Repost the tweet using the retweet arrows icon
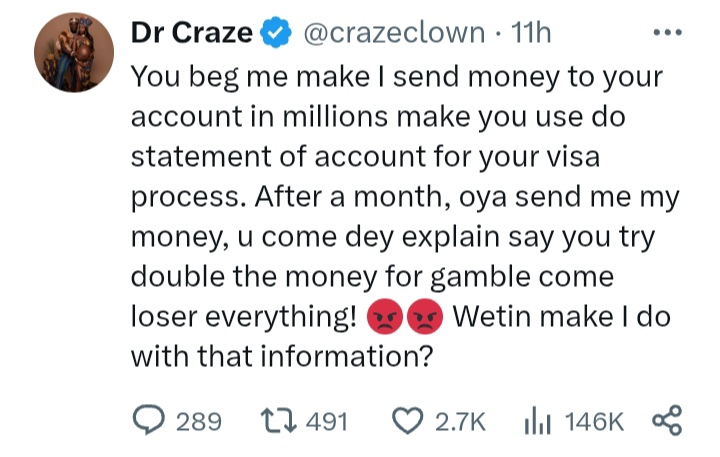This screenshot has width=720, height=457. click(274, 421)
